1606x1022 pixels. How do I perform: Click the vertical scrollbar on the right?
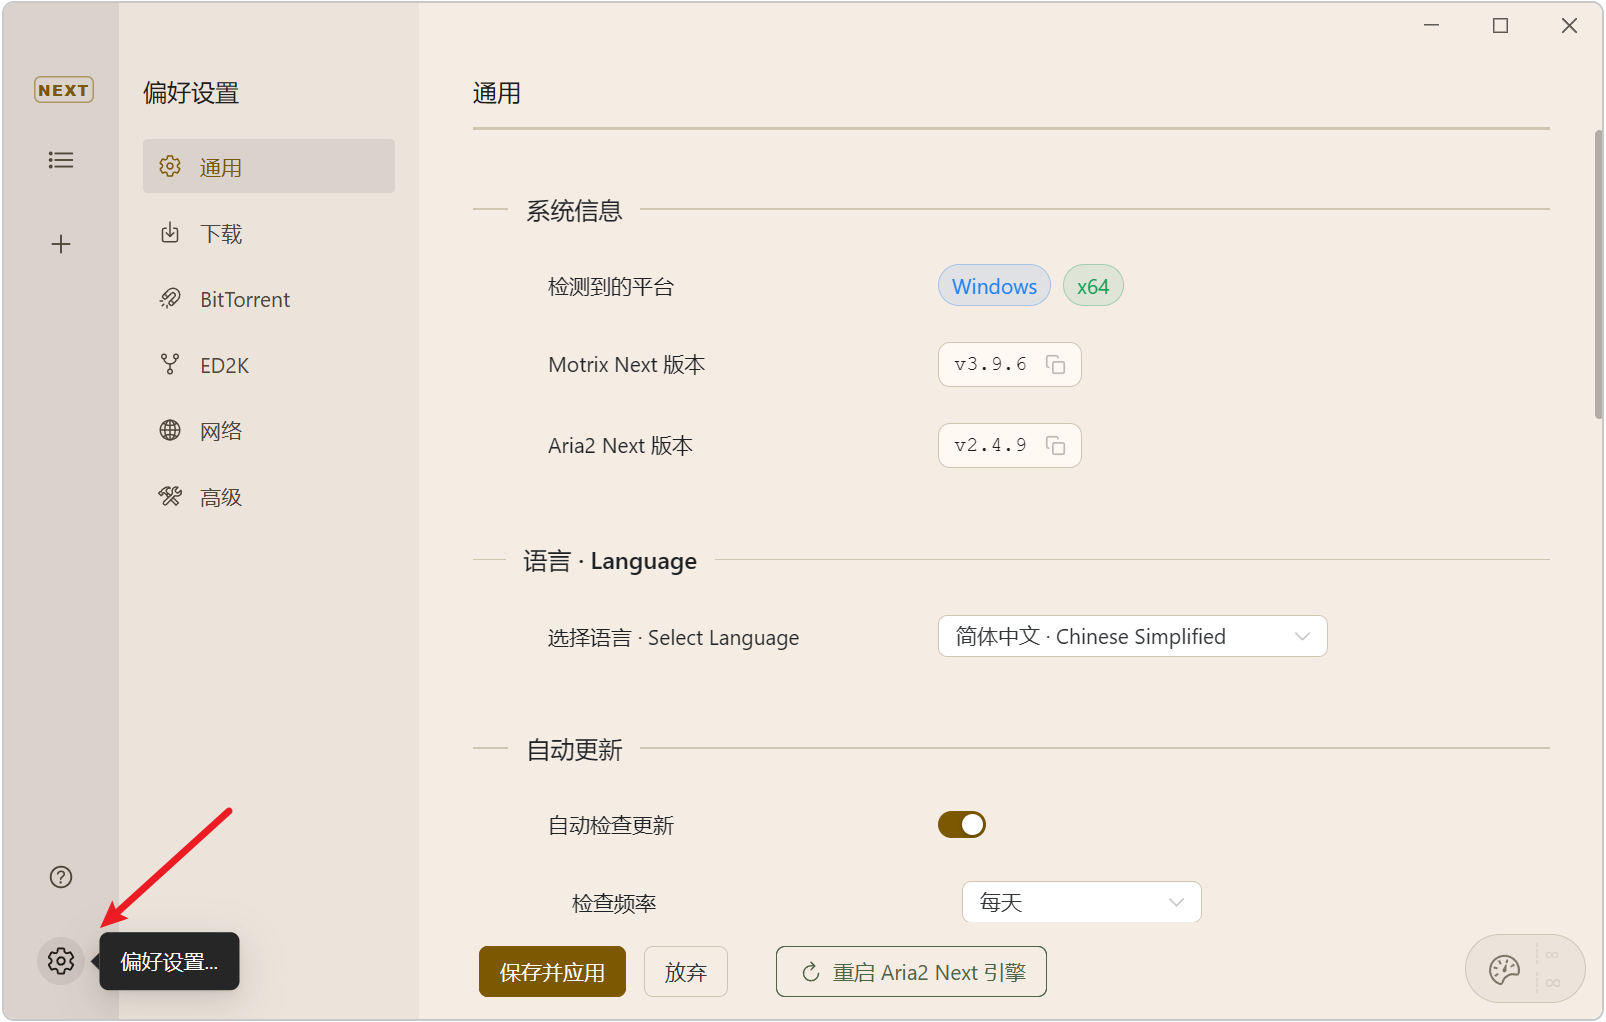coord(1599,275)
